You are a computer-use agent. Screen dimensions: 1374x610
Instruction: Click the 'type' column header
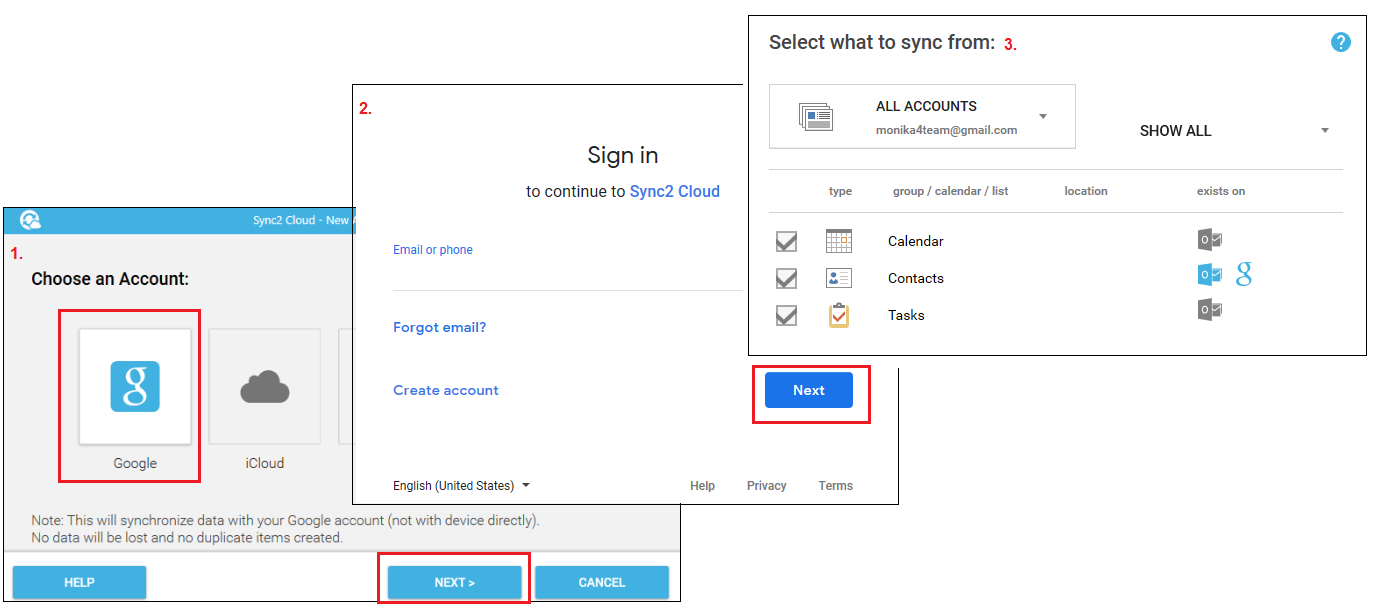(840, 191)
